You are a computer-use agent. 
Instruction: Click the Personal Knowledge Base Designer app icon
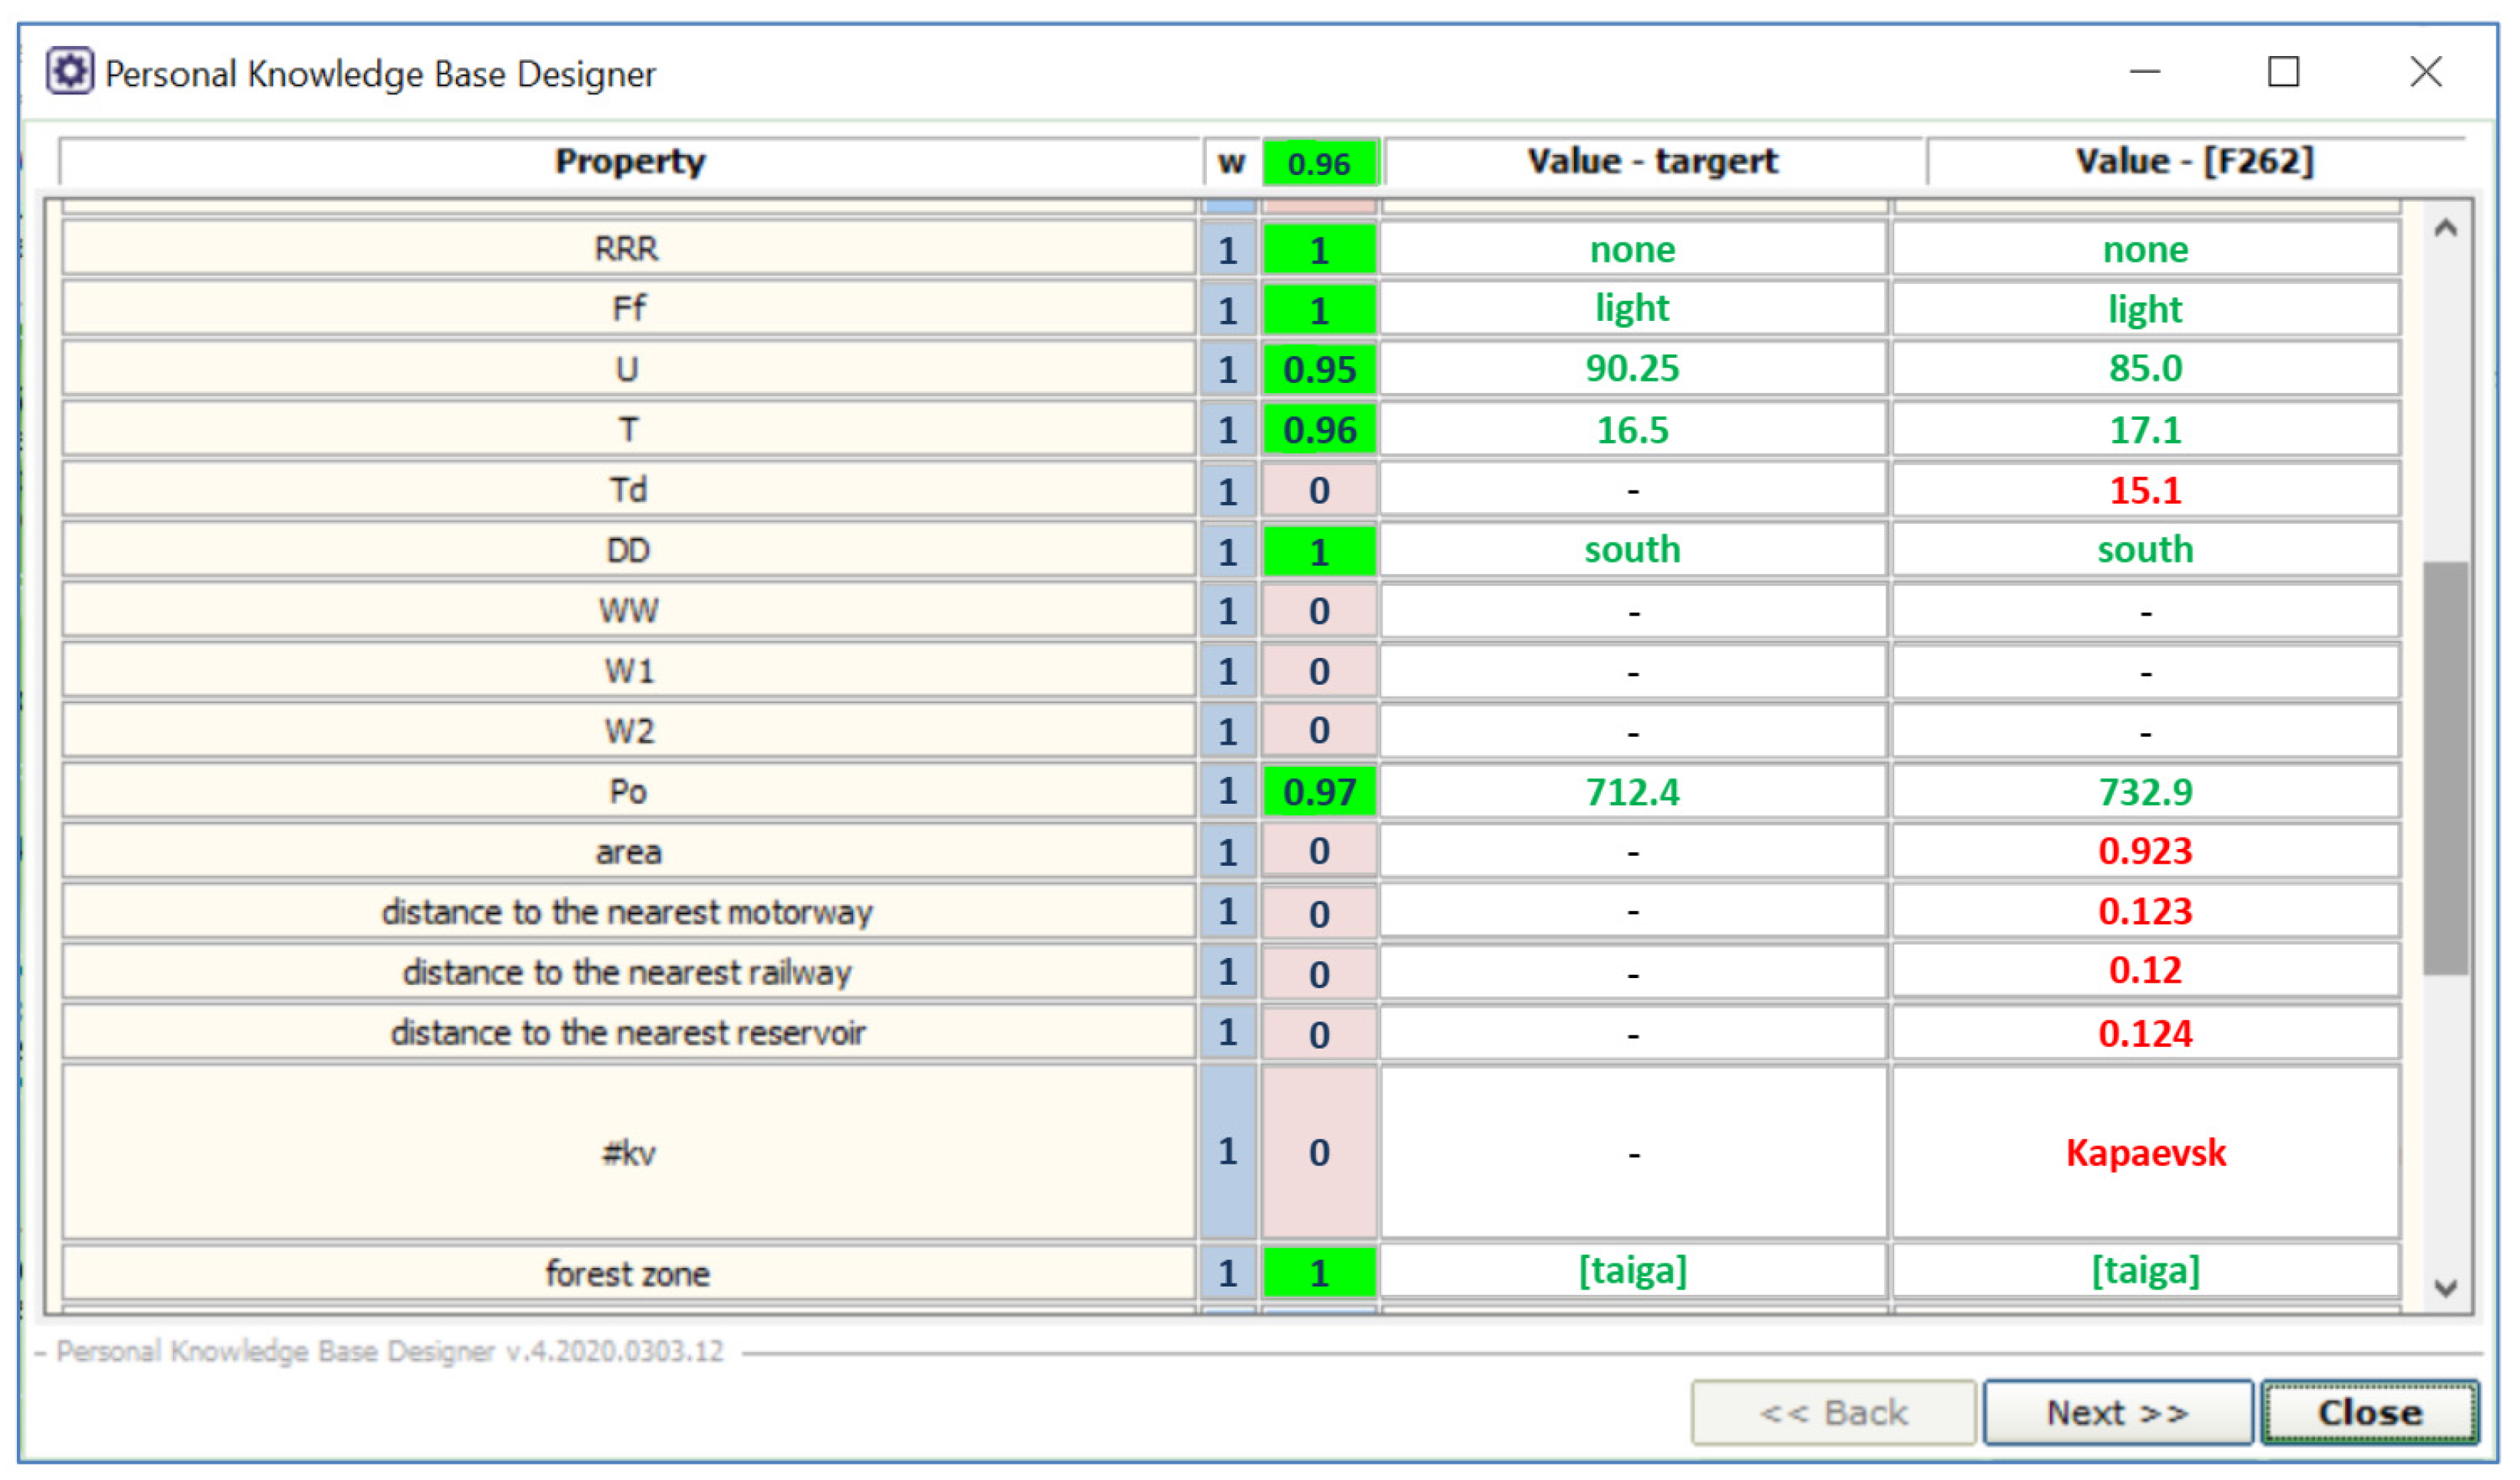coord(69,72)
